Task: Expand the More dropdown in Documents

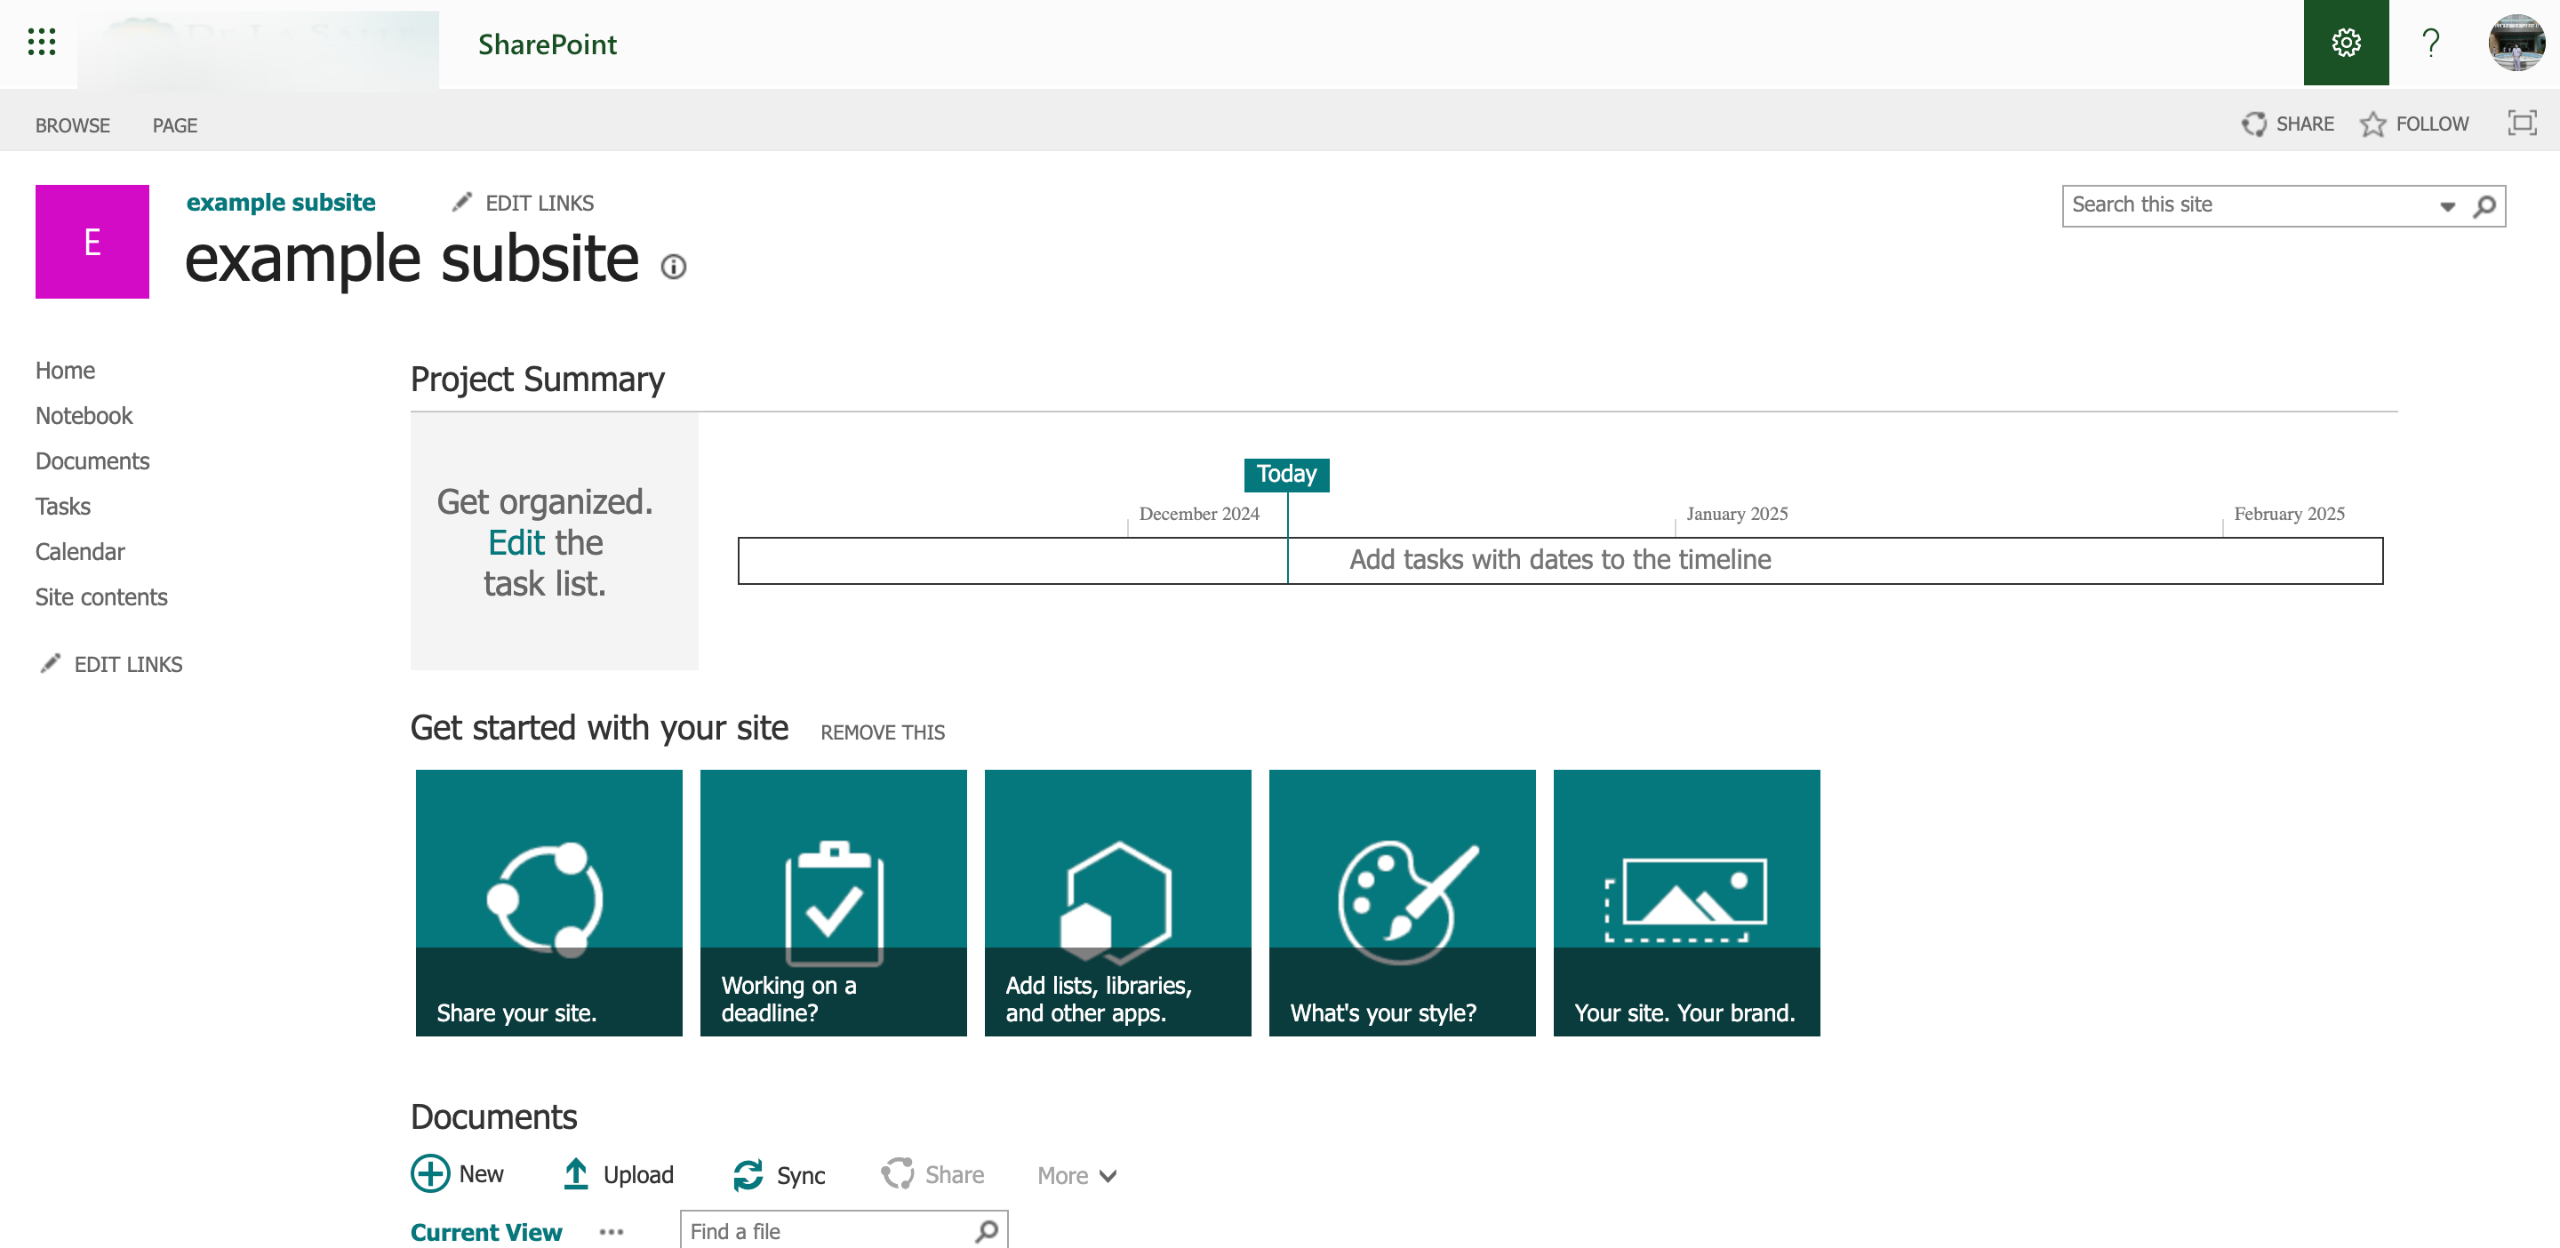Action: coord(1076,1176)
